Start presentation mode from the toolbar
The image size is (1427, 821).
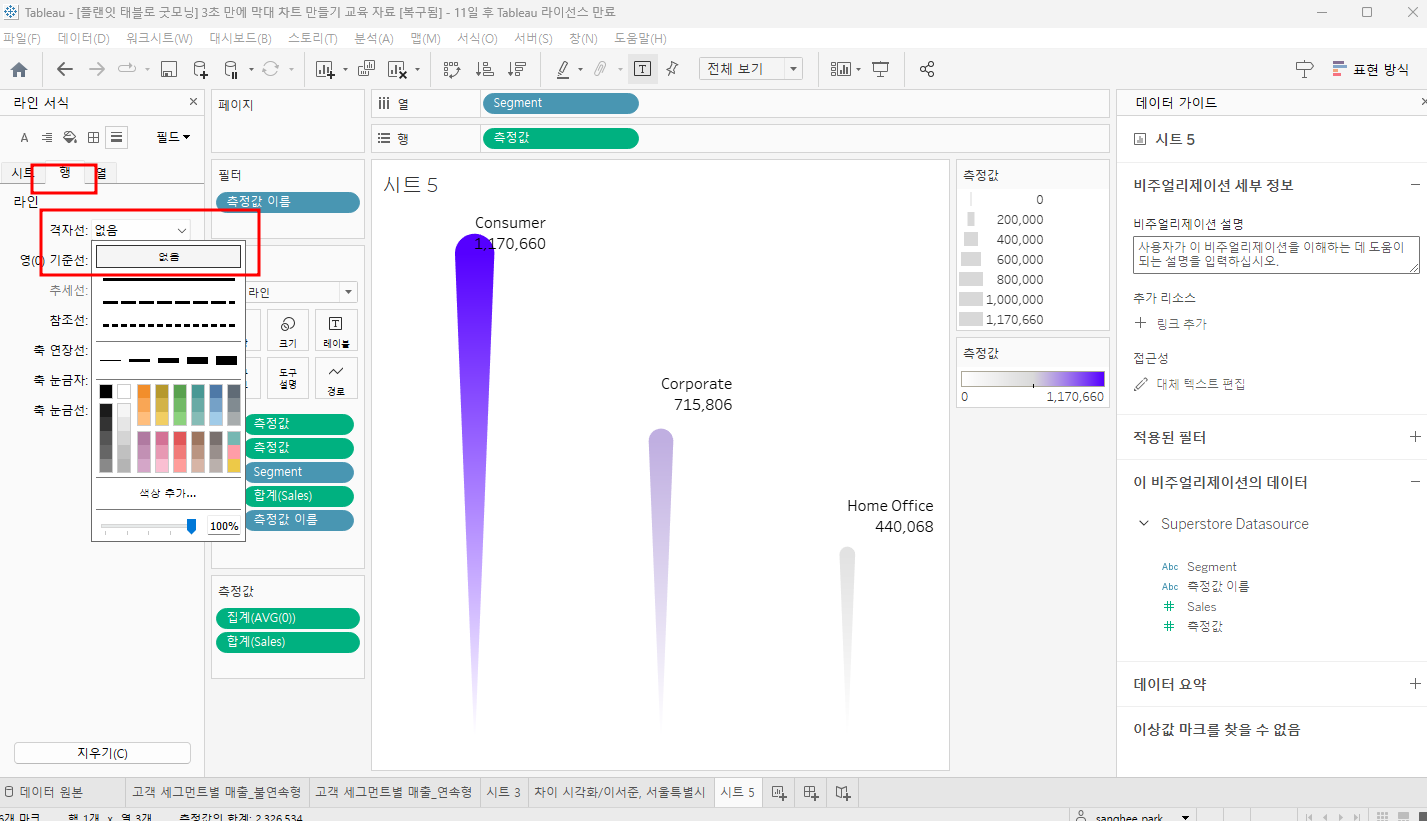(880, 69)
